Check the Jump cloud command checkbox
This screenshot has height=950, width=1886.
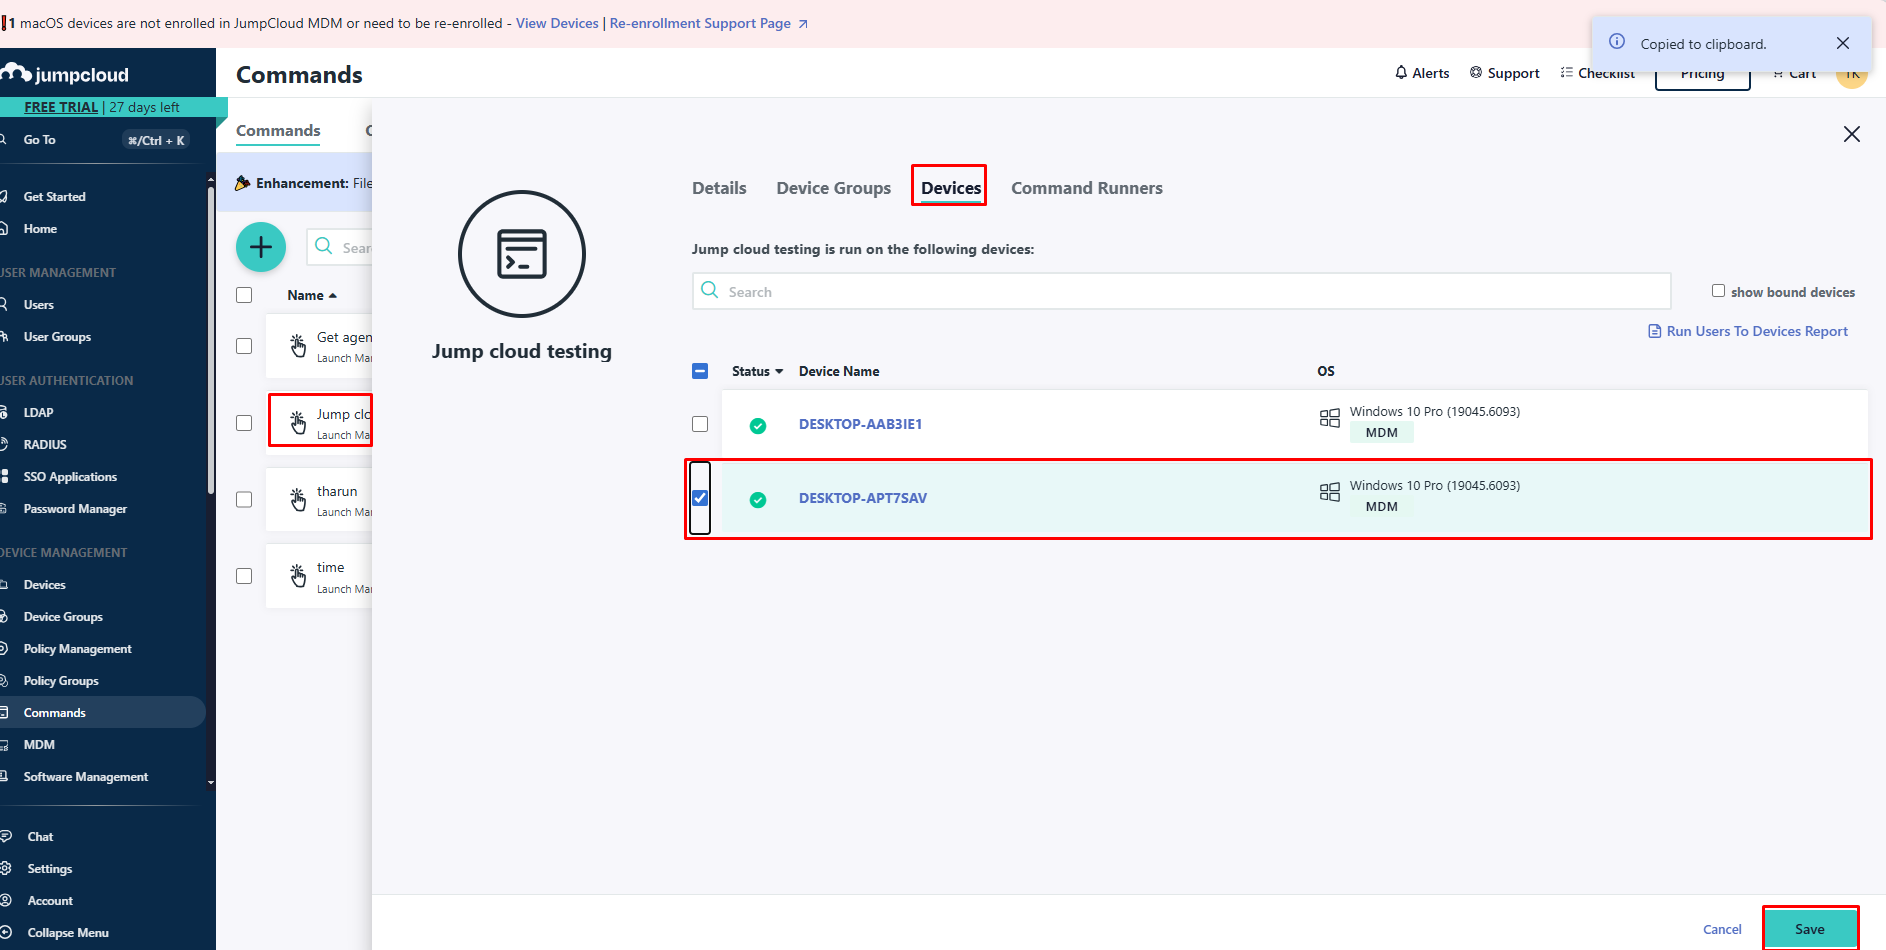click(244, 423)
